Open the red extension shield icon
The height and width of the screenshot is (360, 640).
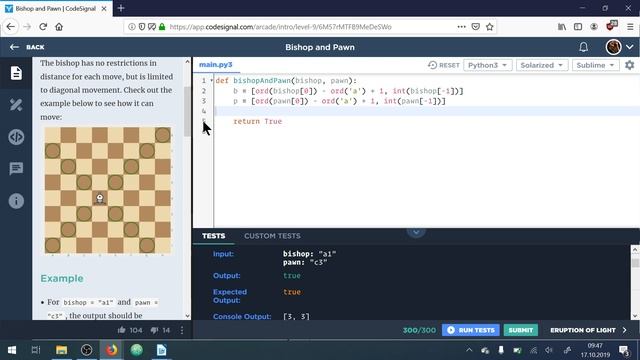pos(611,26)
